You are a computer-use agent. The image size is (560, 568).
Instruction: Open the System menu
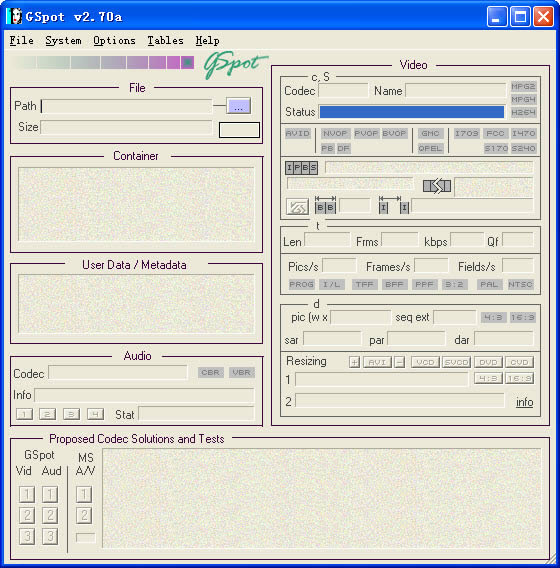[63, 41]
